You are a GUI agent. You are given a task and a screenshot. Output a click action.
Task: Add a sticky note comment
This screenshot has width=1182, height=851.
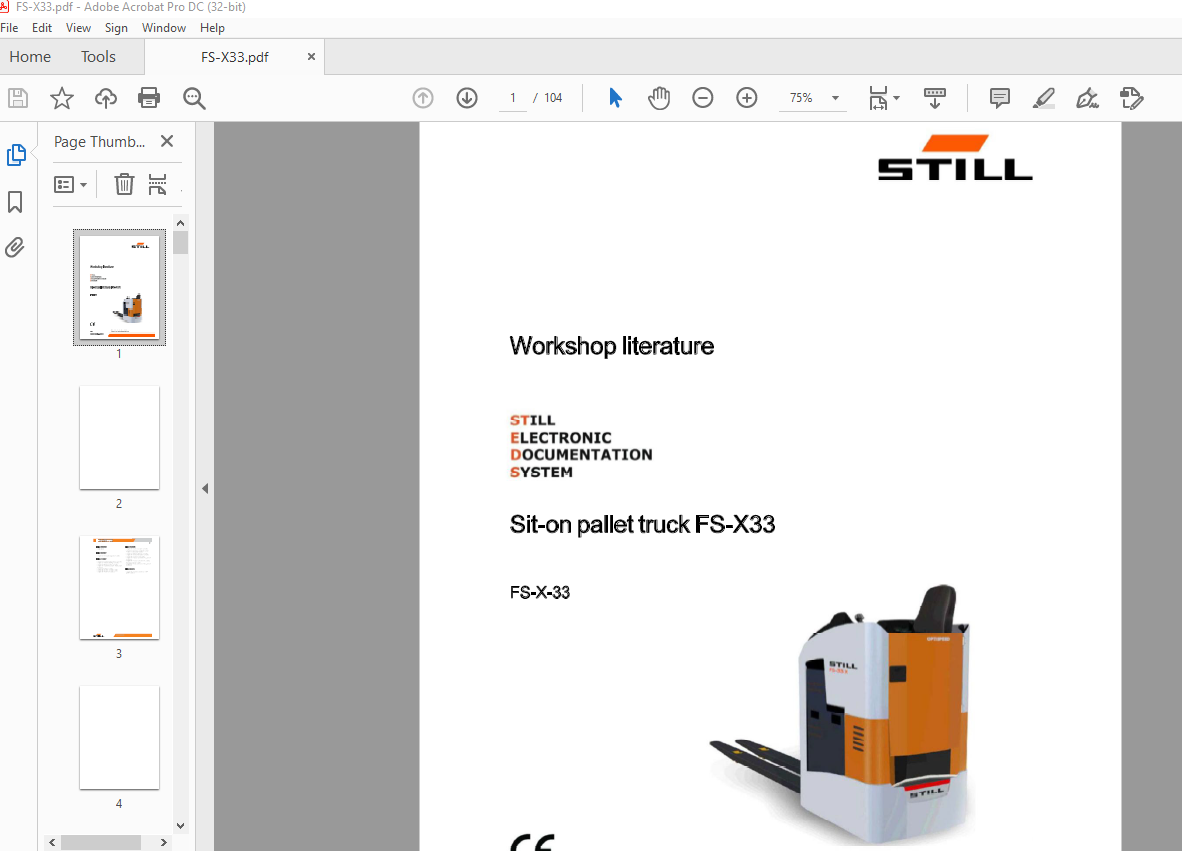(x=1000, y=98)
